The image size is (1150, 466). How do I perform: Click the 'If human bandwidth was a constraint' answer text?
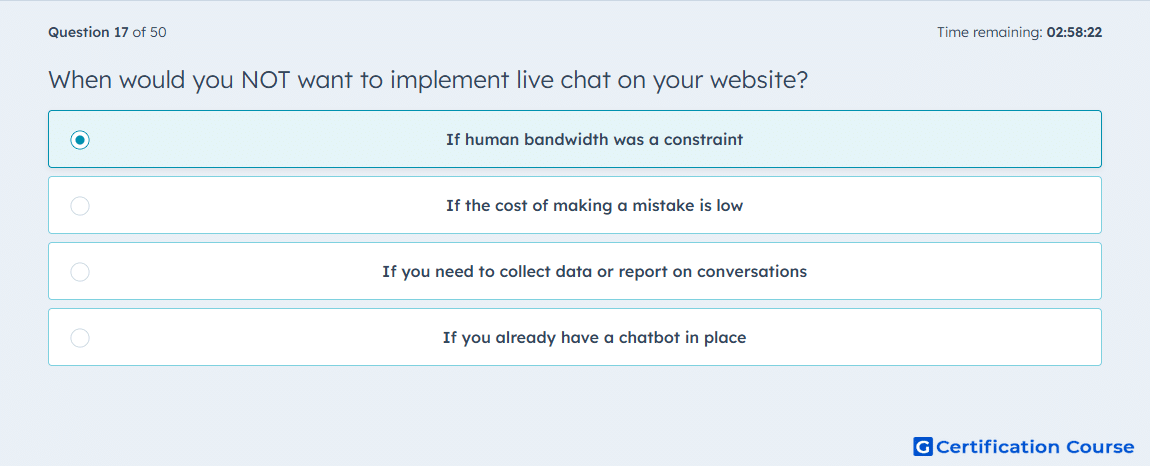594,139
